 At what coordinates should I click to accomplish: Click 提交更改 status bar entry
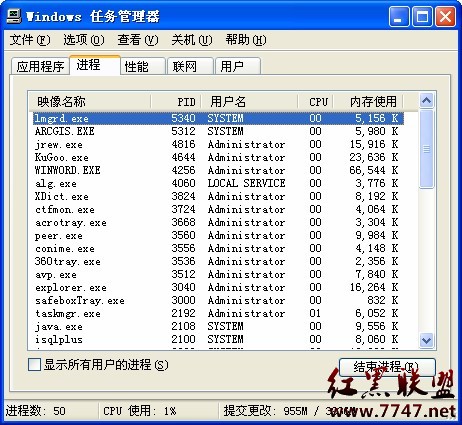pos(289,411)
